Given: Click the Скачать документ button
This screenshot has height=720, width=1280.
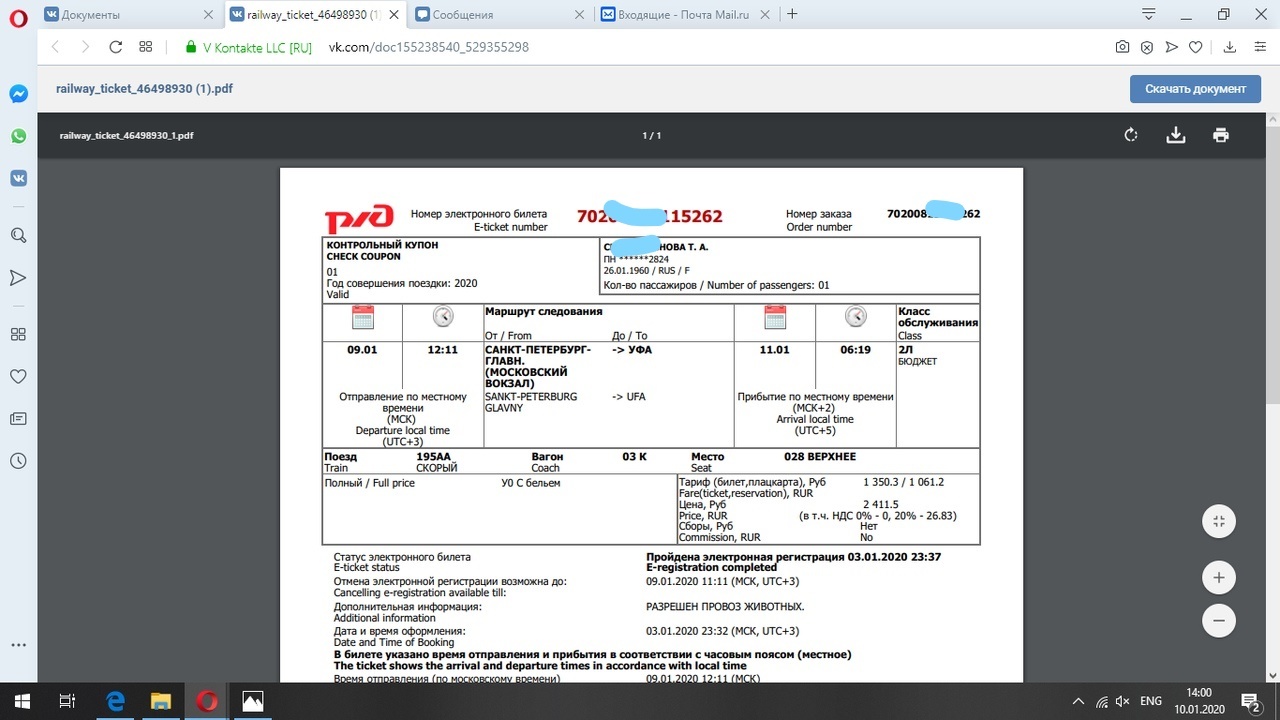Looking at the screenshot, I should (x=1195, y=88).
